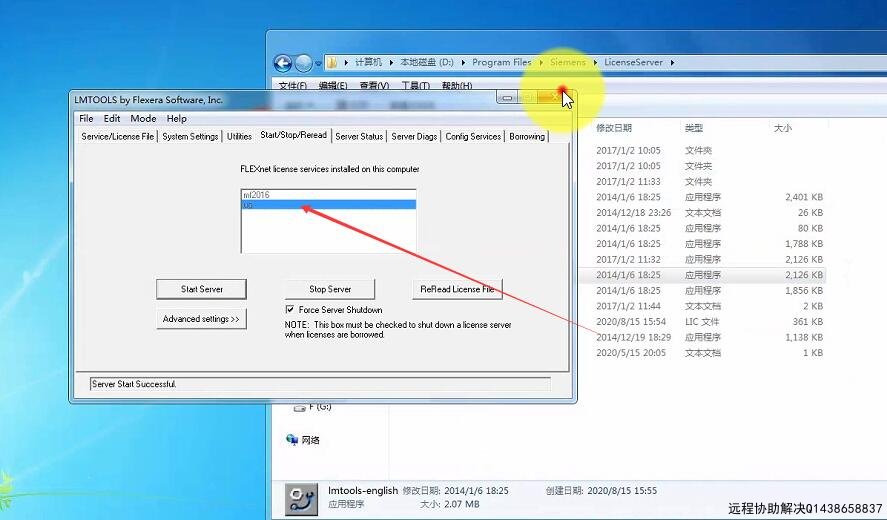
Task: Open Explorer 文件(F) menu
Action: coord(292,85)
